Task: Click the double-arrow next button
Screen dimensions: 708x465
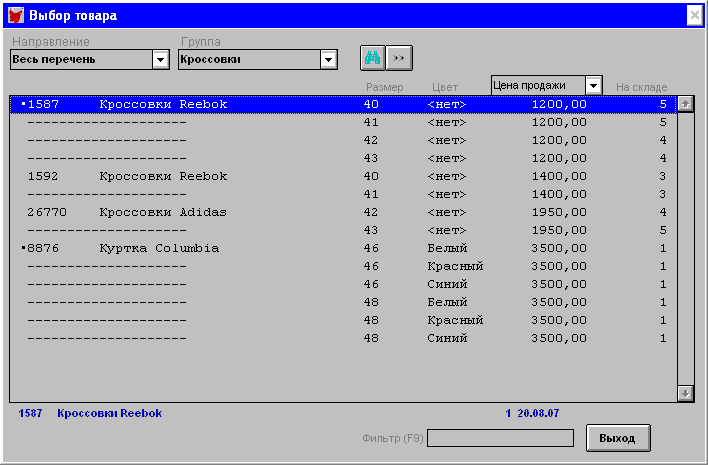Action: [x=399, y=58]
